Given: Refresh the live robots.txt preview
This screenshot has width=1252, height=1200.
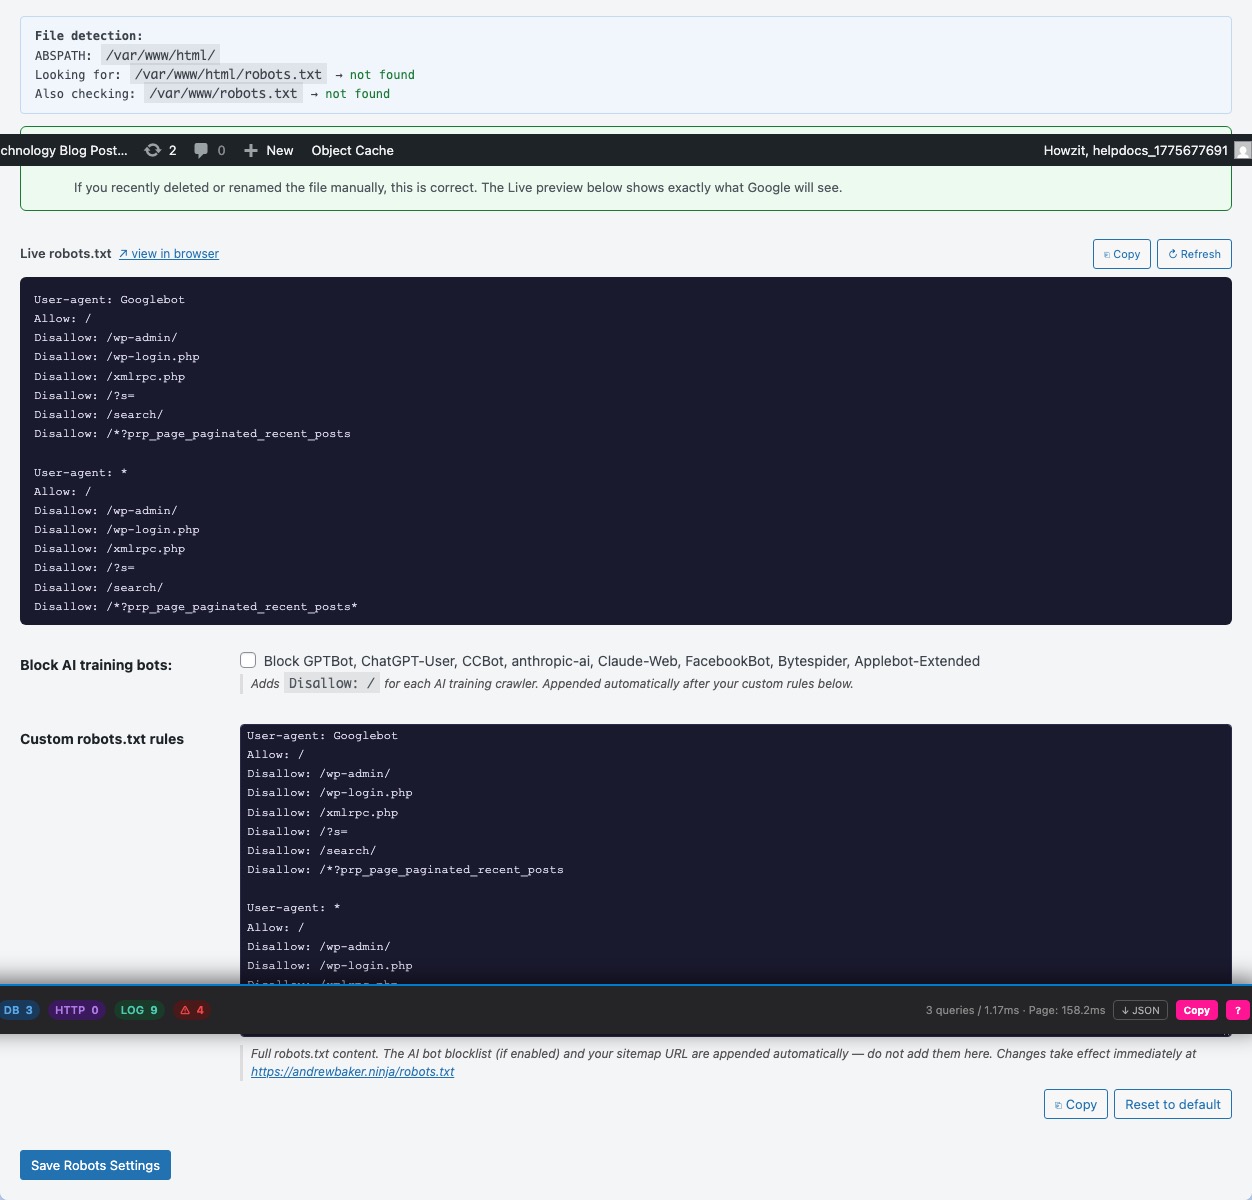Looking at the screenshot, I should (1194, 254).
